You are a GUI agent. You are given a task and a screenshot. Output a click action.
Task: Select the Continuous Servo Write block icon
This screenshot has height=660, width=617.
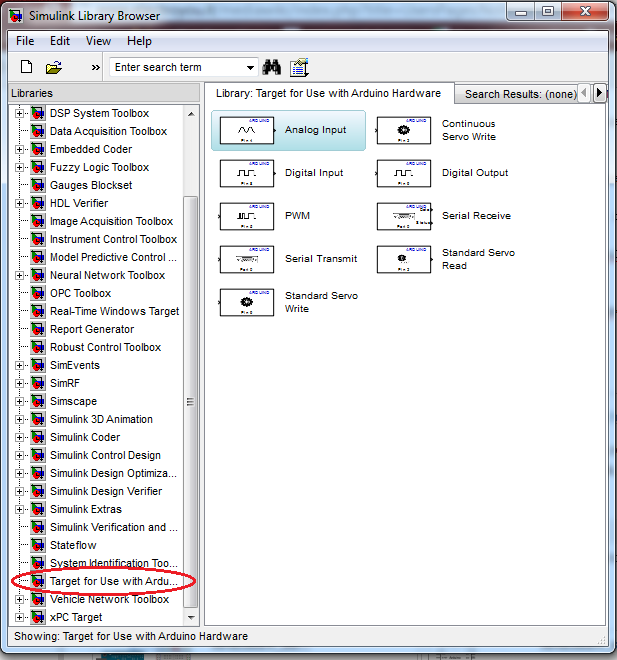tap(403, 131)
